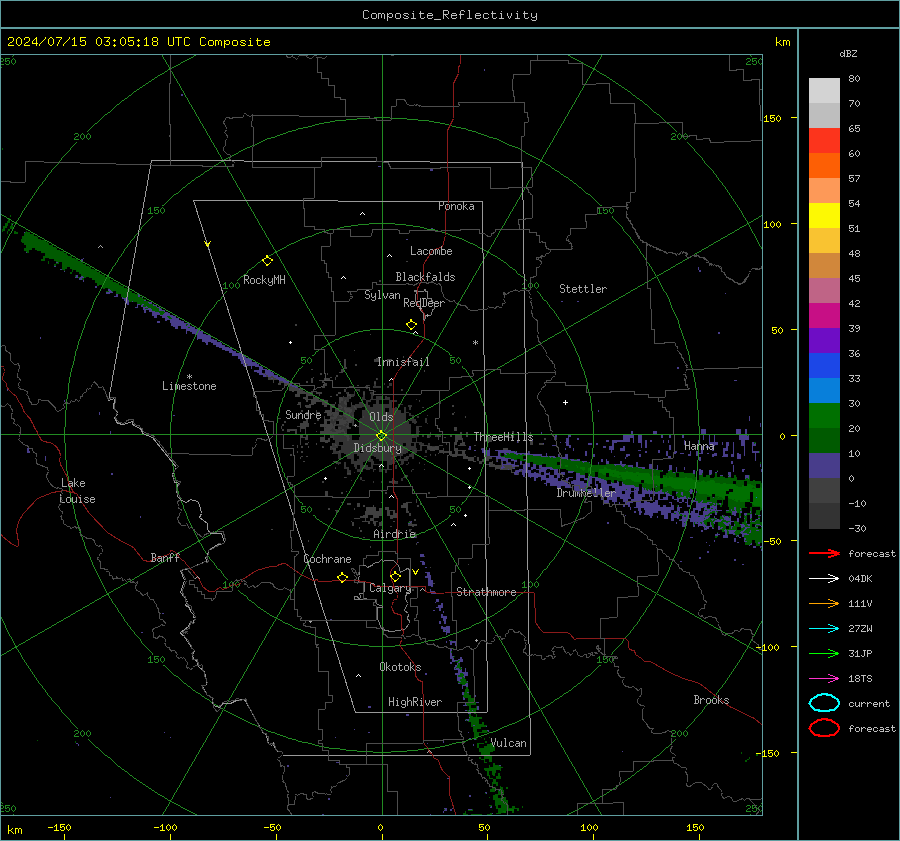Viewport: 900px width, 841px height.
Task: Click the 150 value on right axis
Action: (x=772, y=118)
